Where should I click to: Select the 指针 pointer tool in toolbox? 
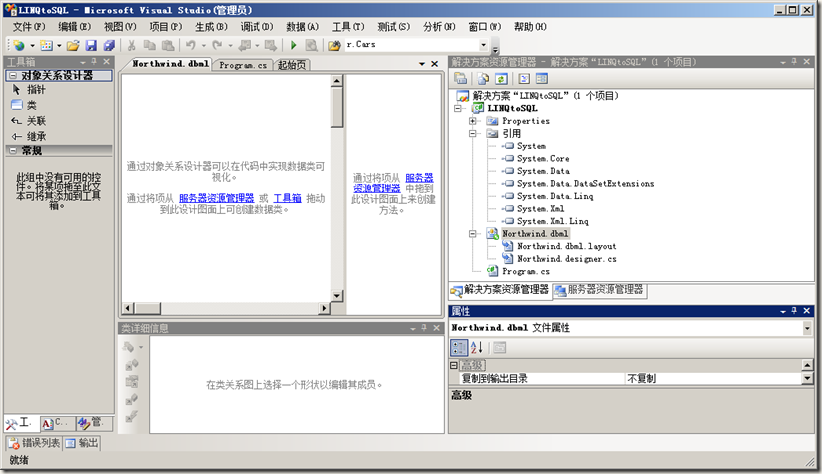pos(59,90)
